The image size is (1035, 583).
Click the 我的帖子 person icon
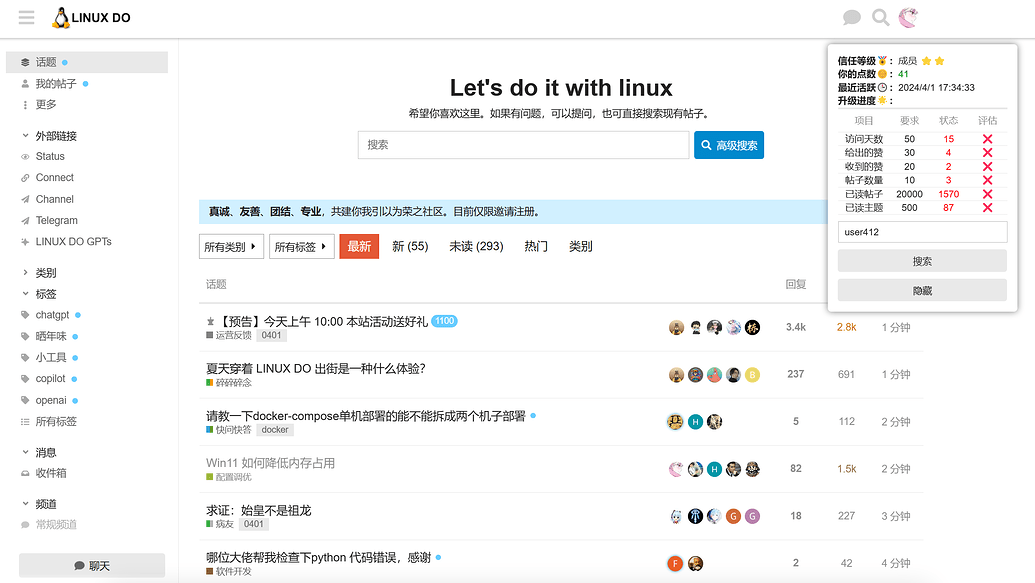(x=25, y=84)
